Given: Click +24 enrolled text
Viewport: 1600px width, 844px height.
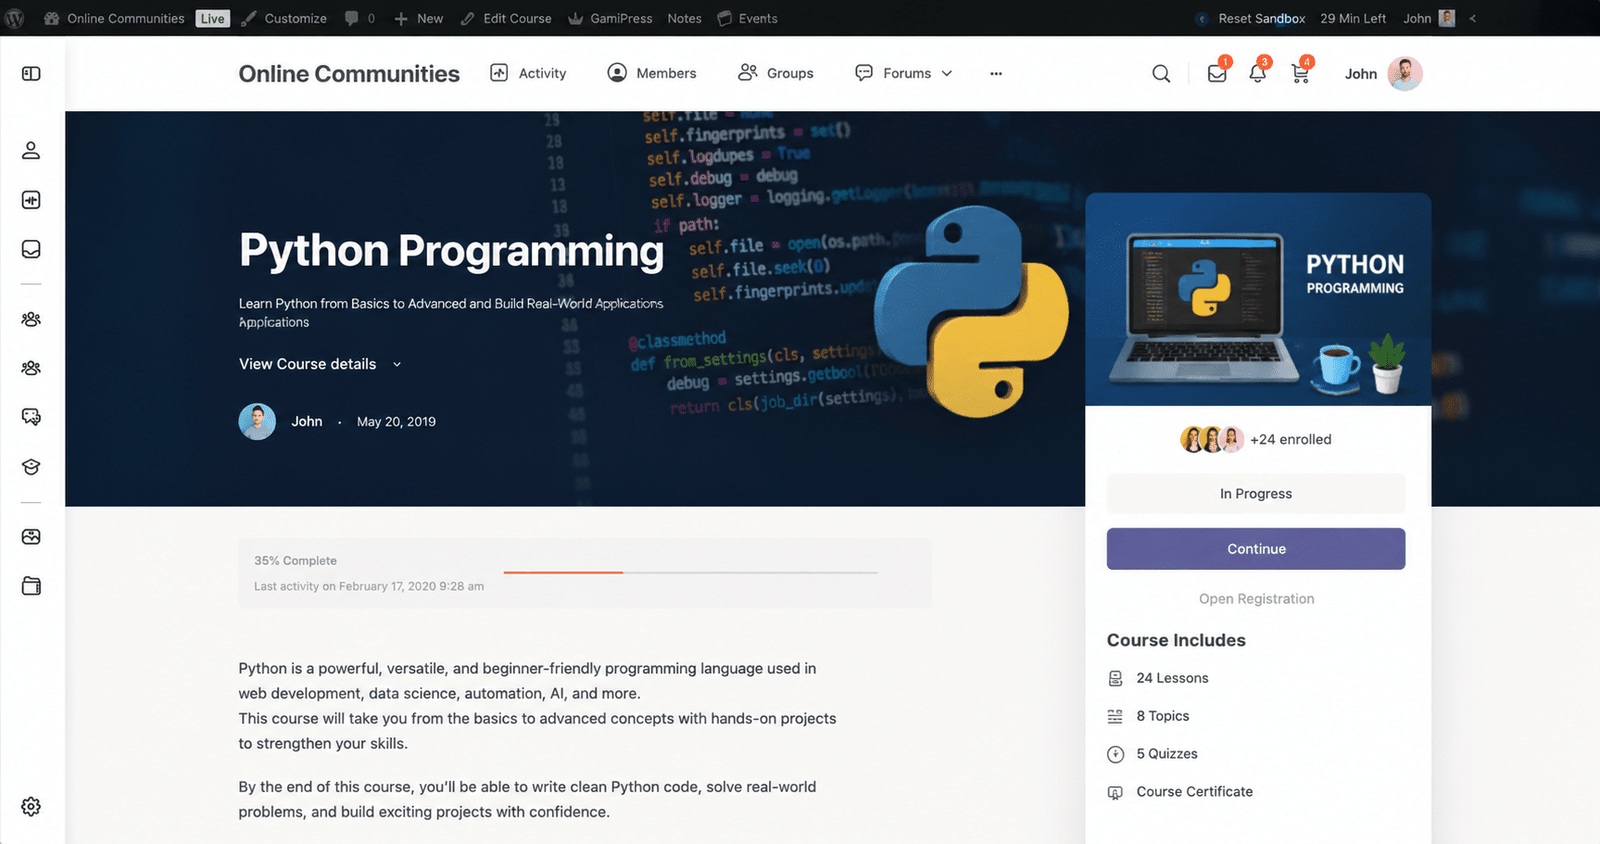Looking at the screenshot, I should point(1291,439).
